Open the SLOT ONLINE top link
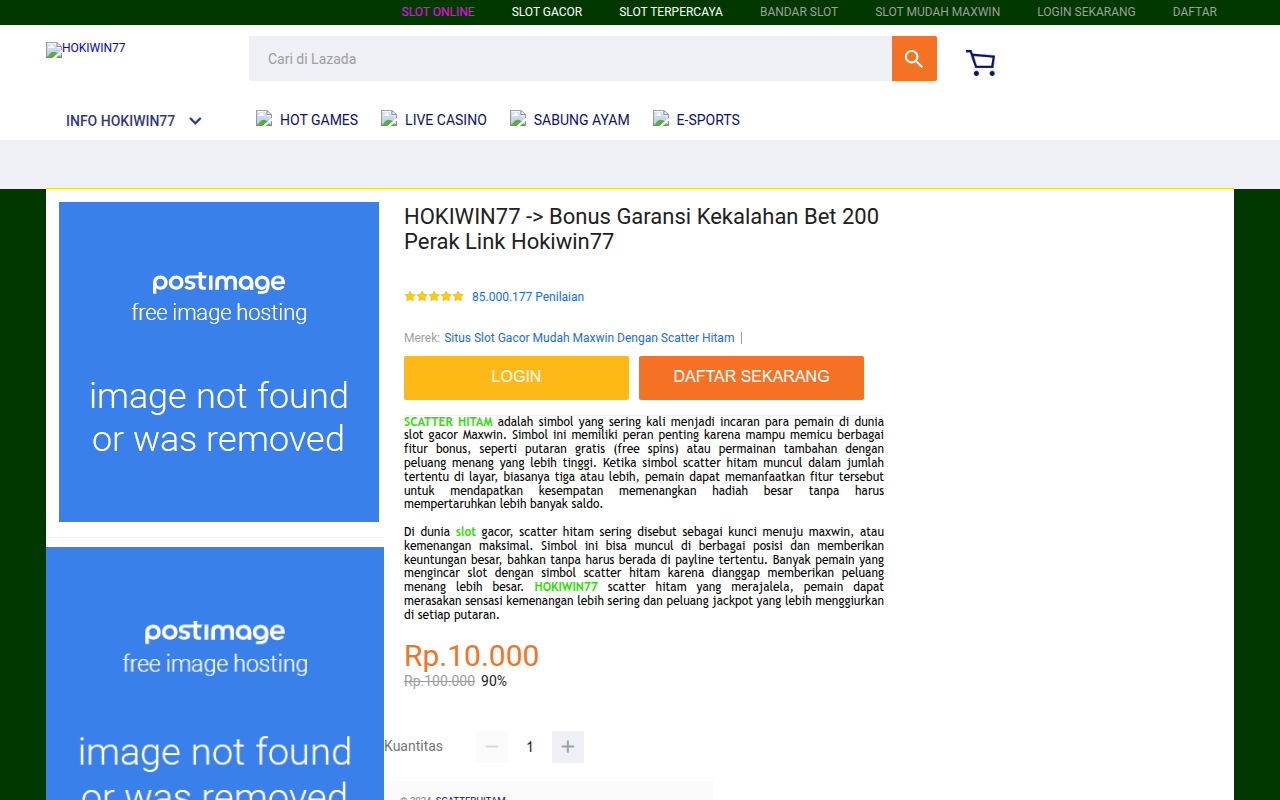Viewport: 1280px width, 800px height. pos(438,12)
